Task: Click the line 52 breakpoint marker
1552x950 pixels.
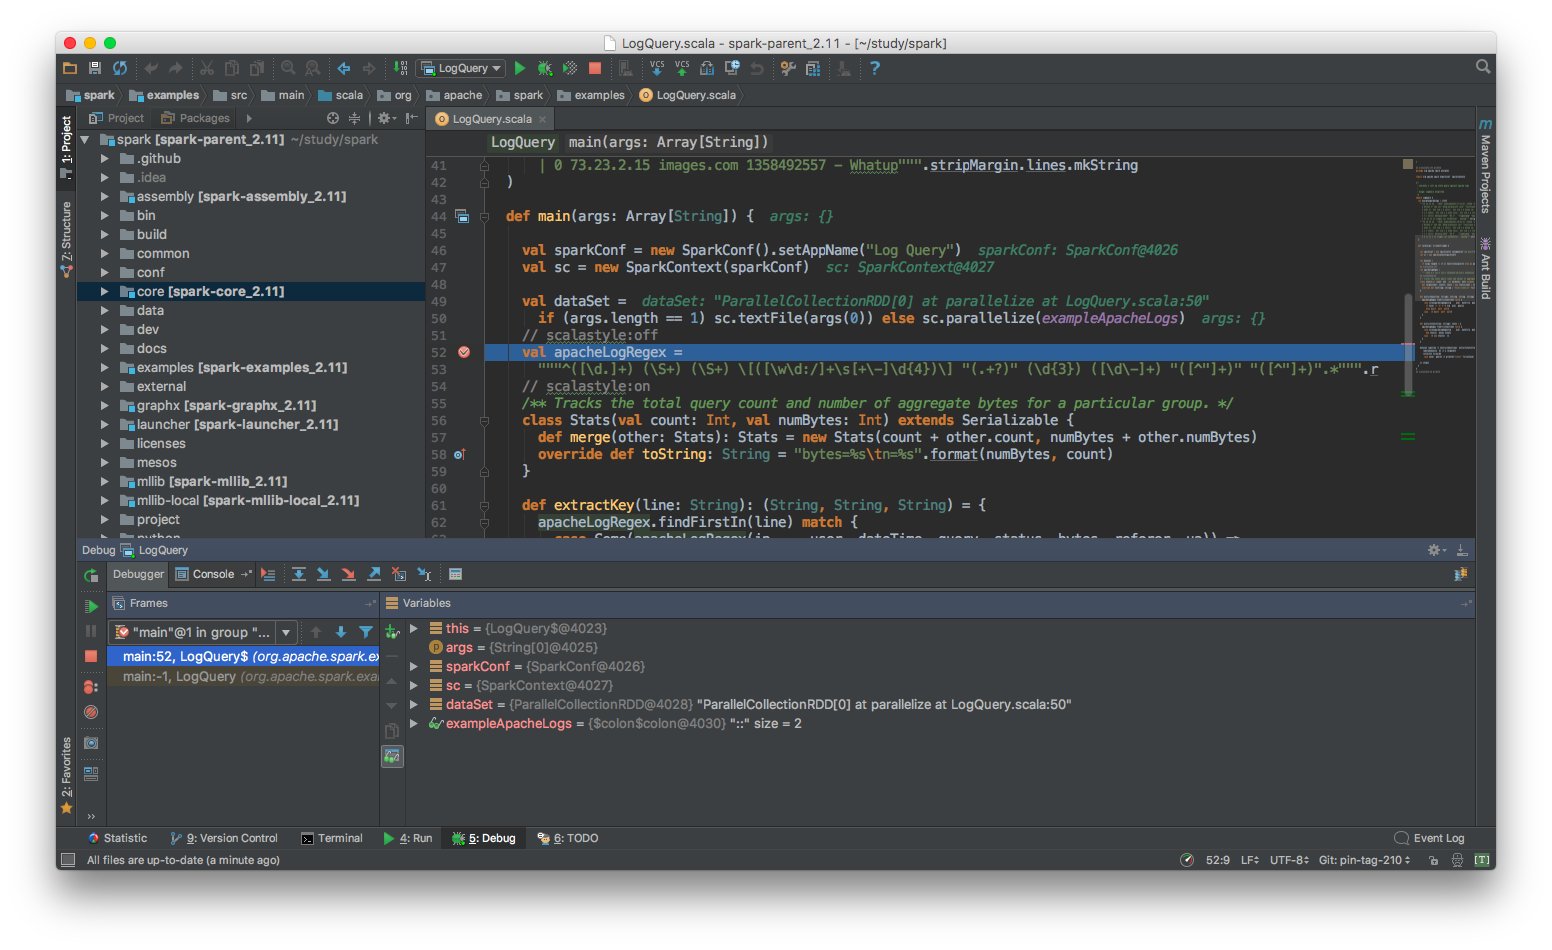Action: coord(464,352)
